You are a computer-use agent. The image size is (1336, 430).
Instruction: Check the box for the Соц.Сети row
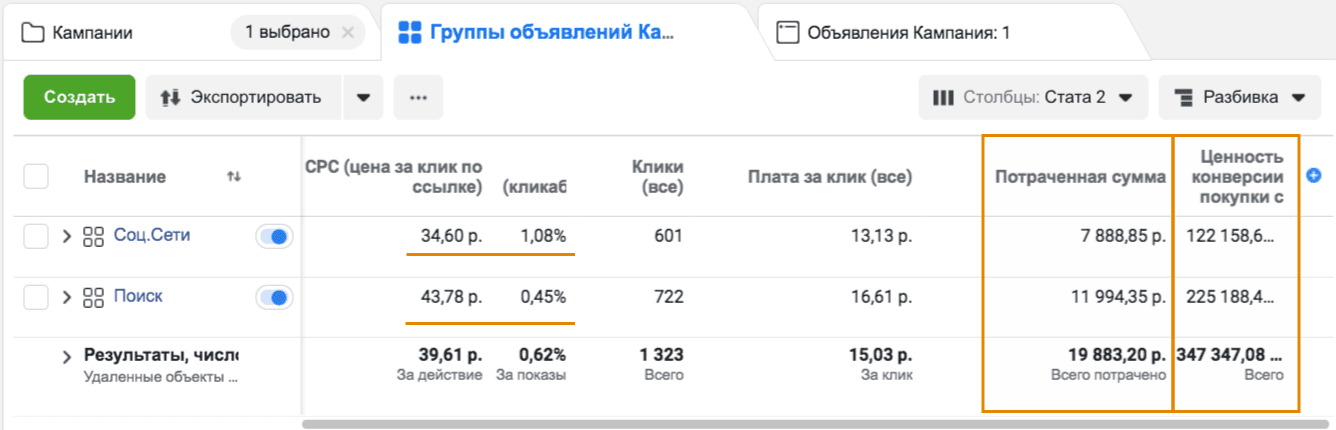tap(36, 237)
